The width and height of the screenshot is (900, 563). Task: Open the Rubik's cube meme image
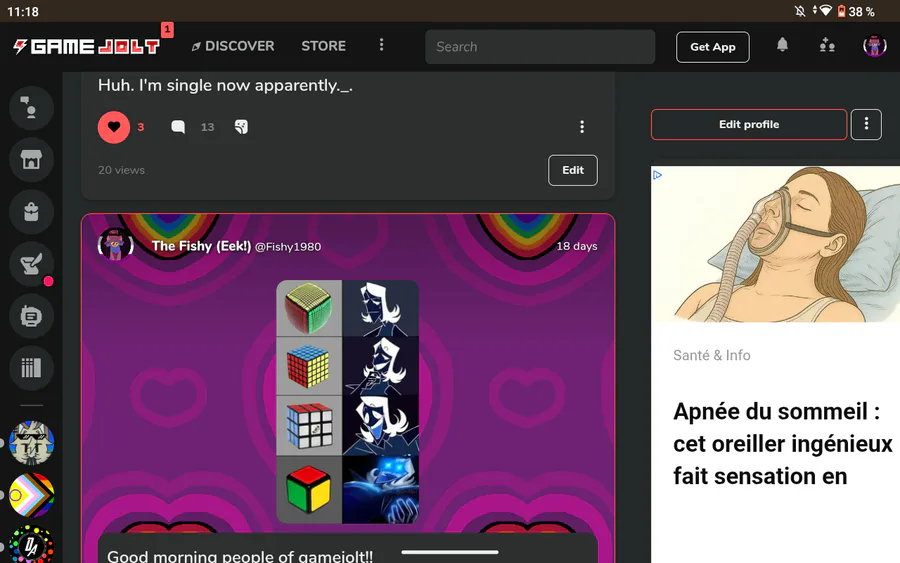click(348, 402)
